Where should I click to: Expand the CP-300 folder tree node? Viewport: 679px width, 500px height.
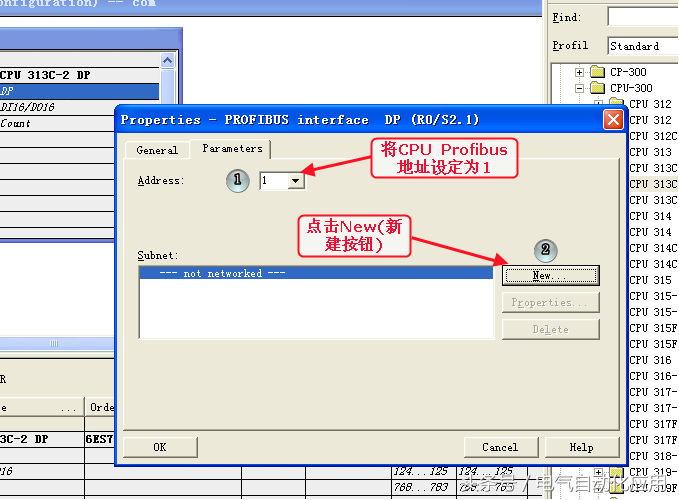click(x=579, y=72)
